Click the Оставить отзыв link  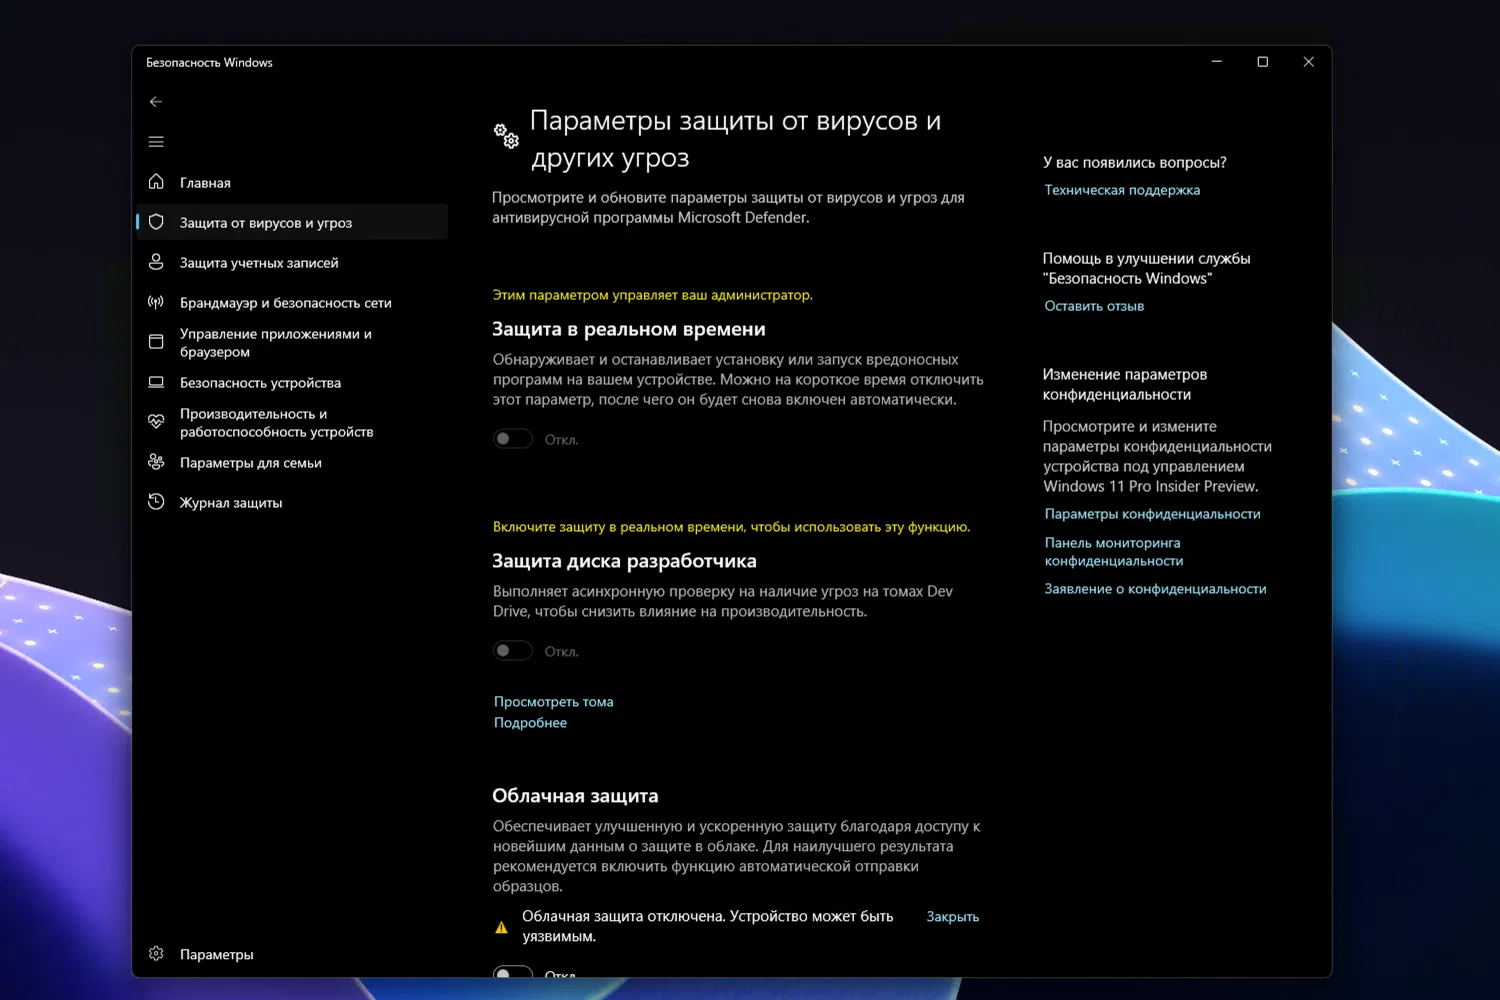pyautogui.click(x=1094, y=306)
